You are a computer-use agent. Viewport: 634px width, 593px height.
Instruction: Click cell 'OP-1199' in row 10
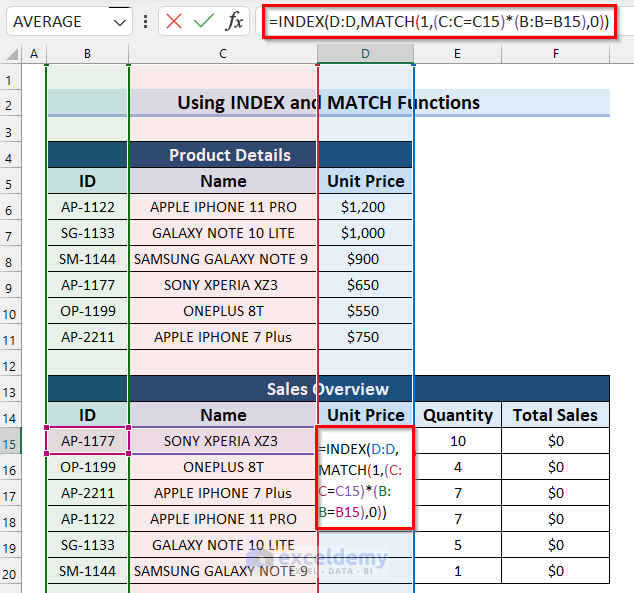pos(87,311)
